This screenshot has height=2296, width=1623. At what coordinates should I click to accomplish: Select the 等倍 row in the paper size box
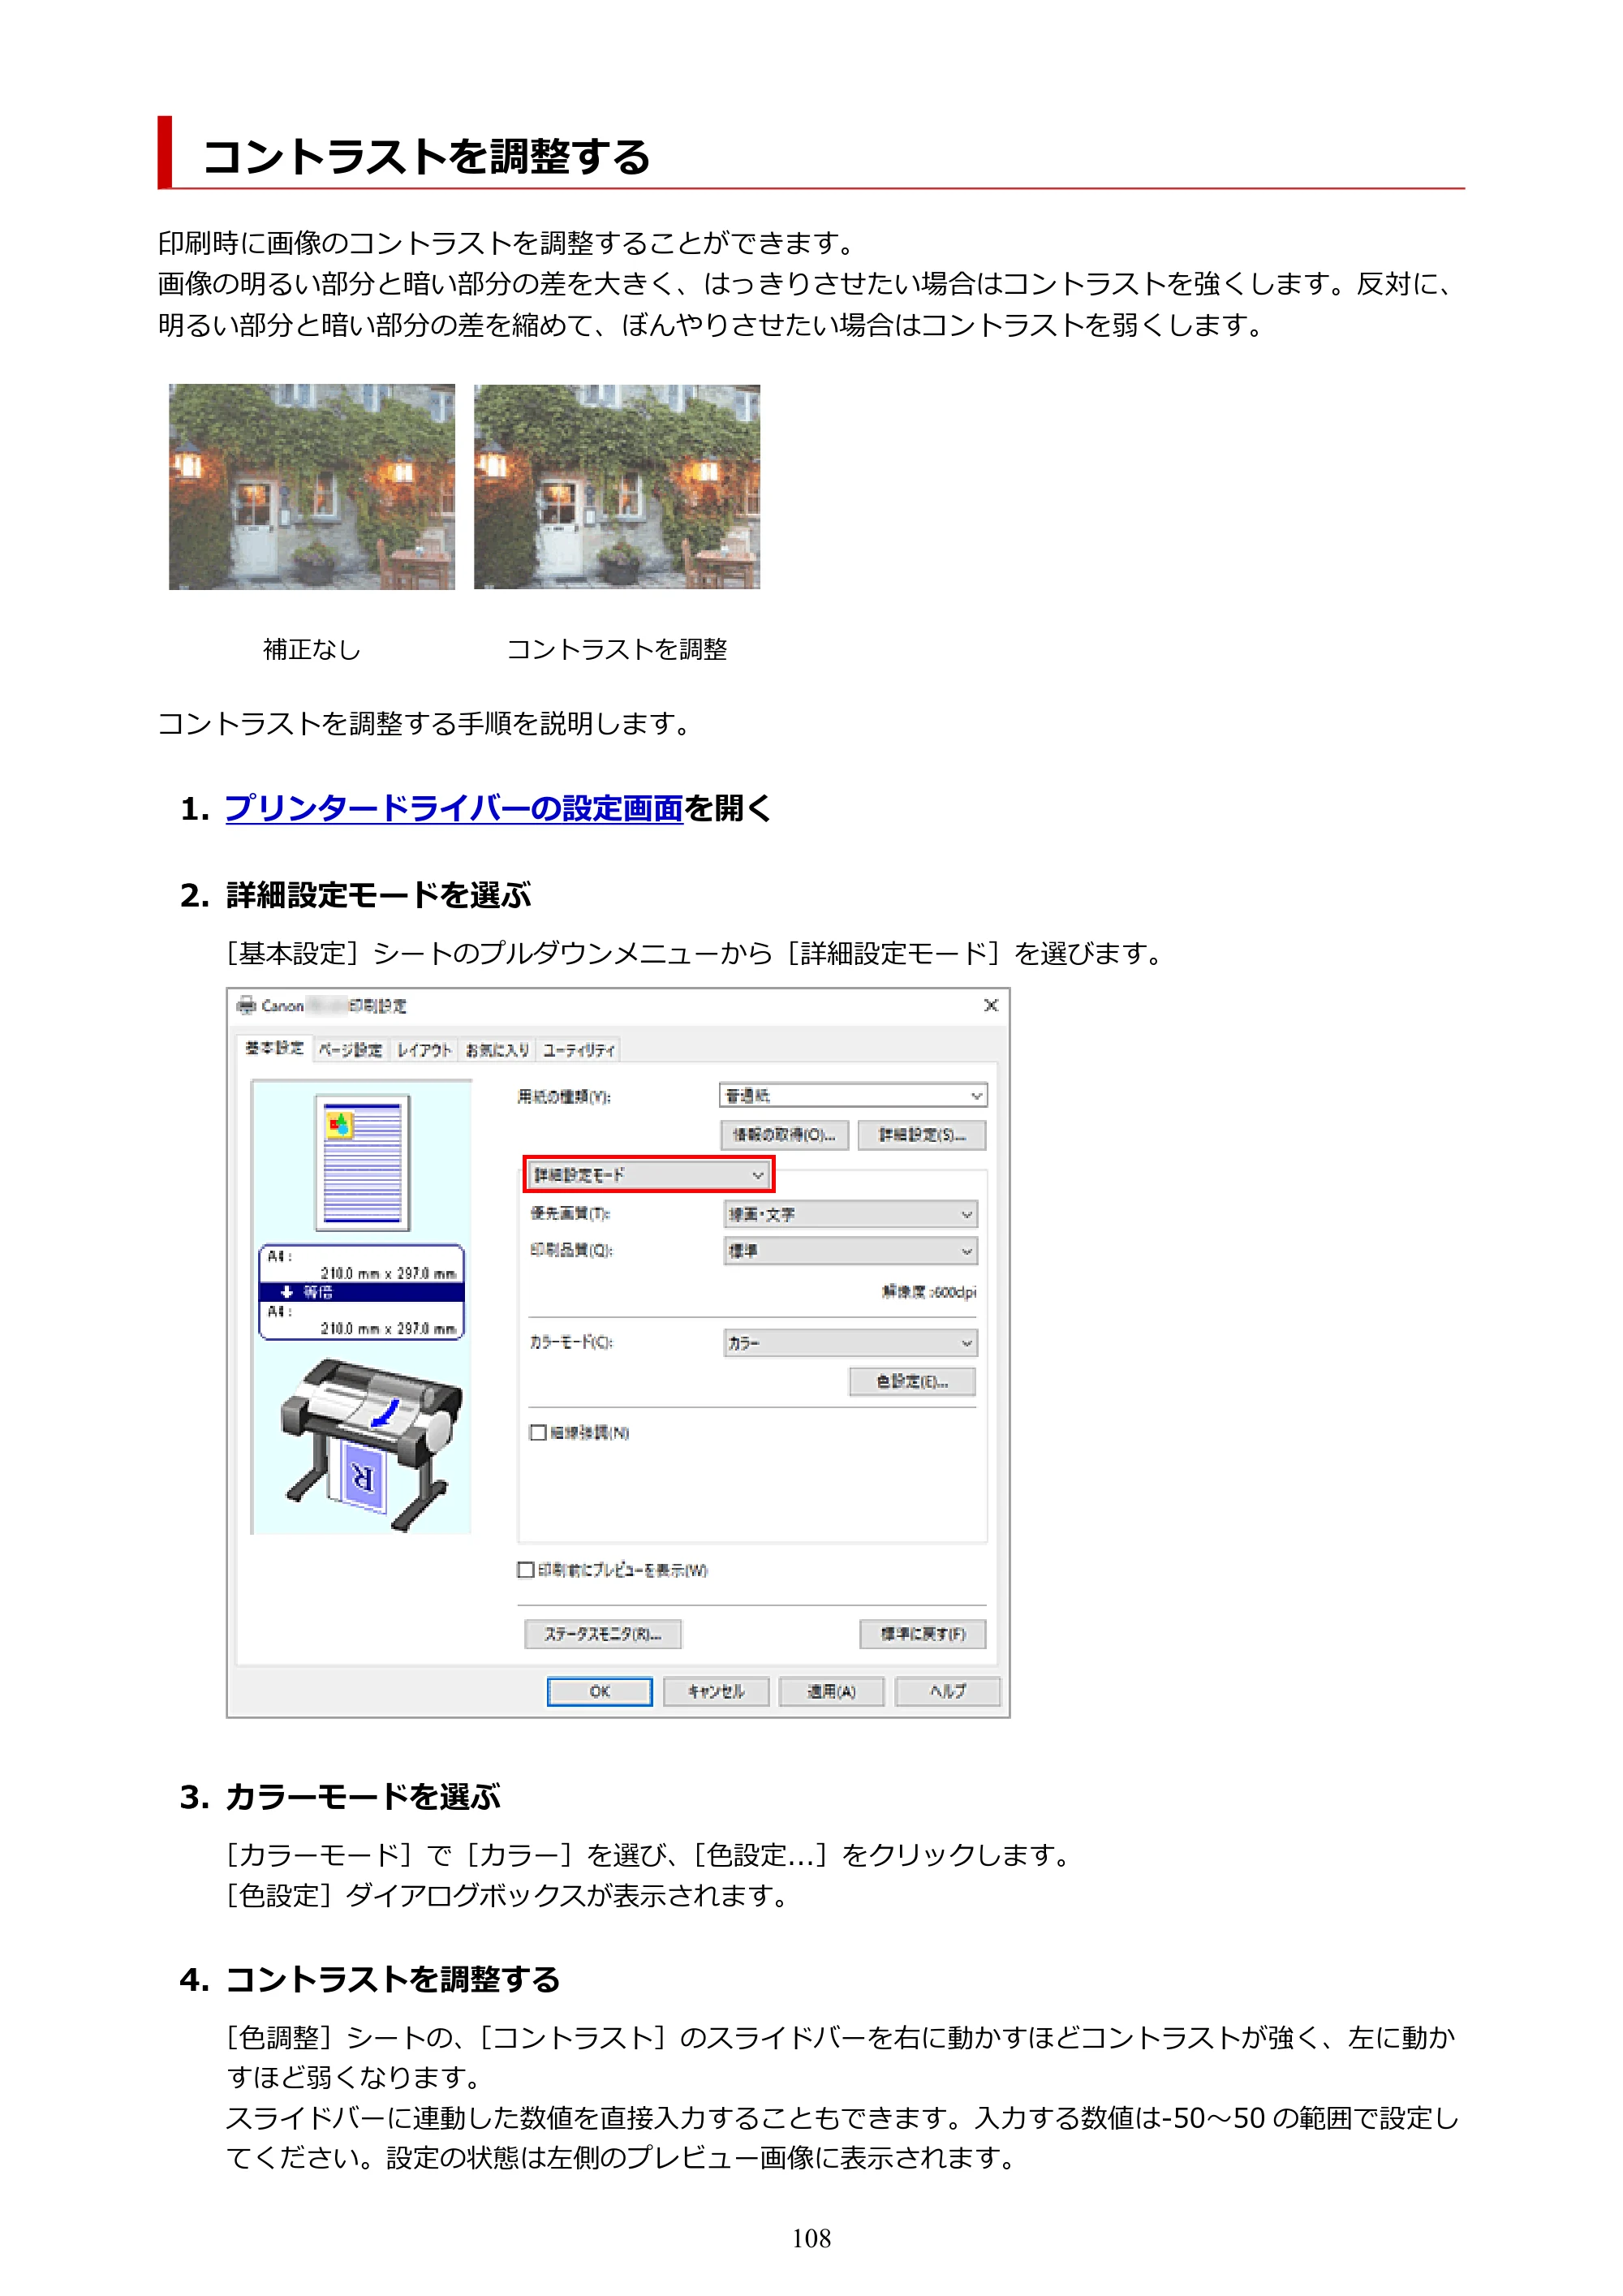[362, 1292]
